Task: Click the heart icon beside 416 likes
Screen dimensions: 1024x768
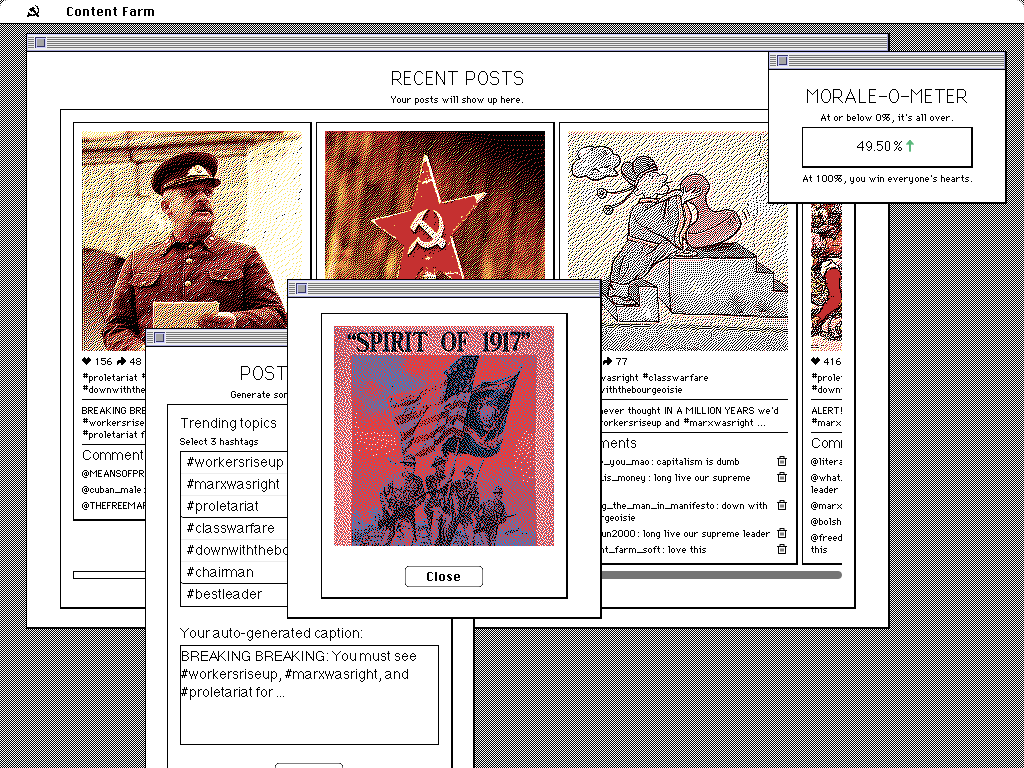Action: 816,361
